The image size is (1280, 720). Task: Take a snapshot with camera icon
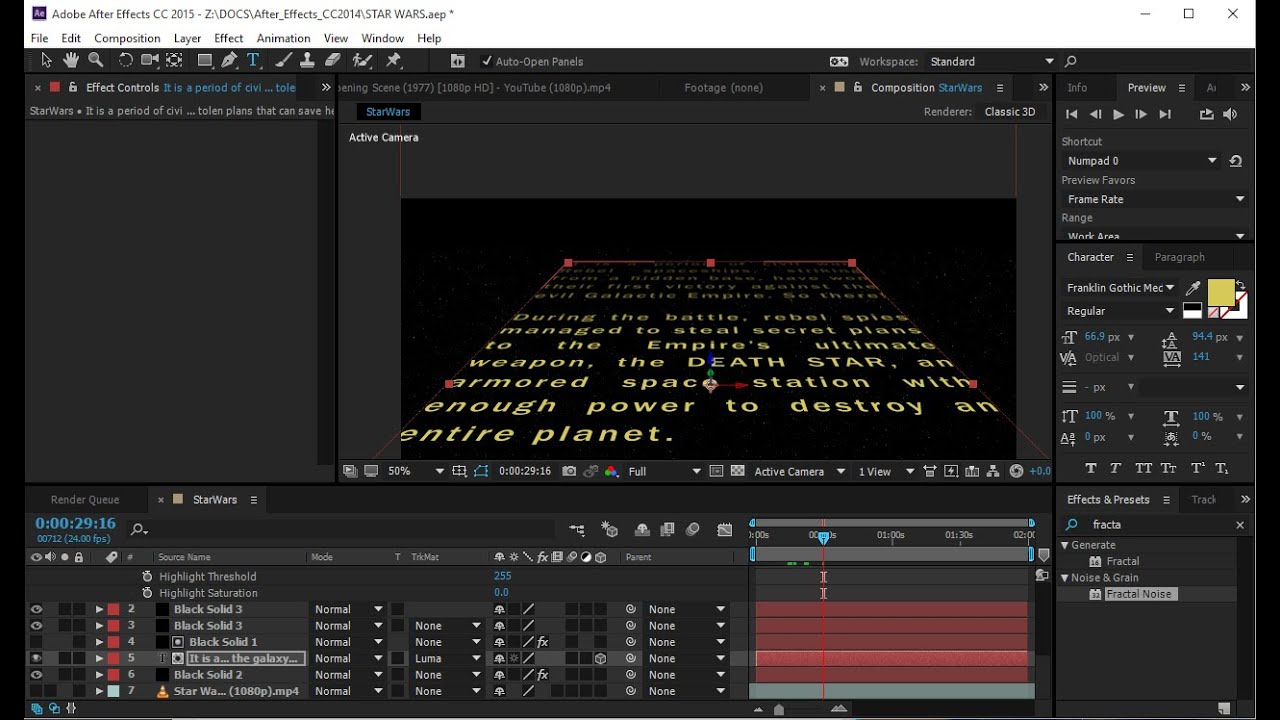[x=569, y=471]
